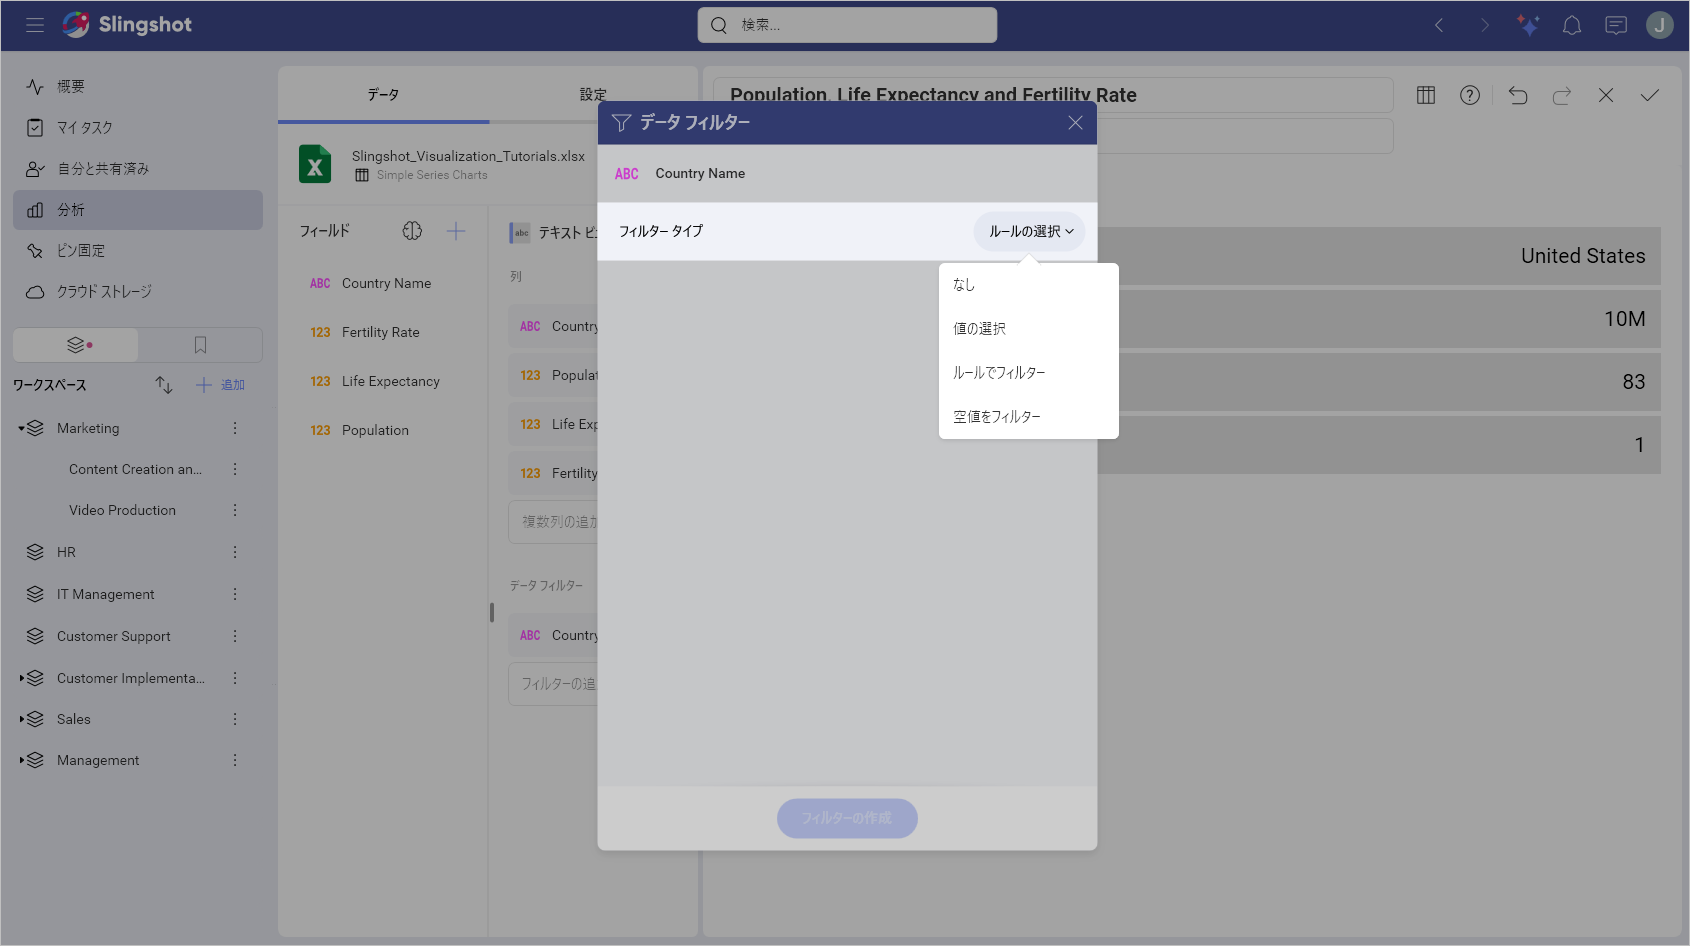Open help question mark icon
Viewport: 1690px width, 946px height.
click(x=1470, y=95)
